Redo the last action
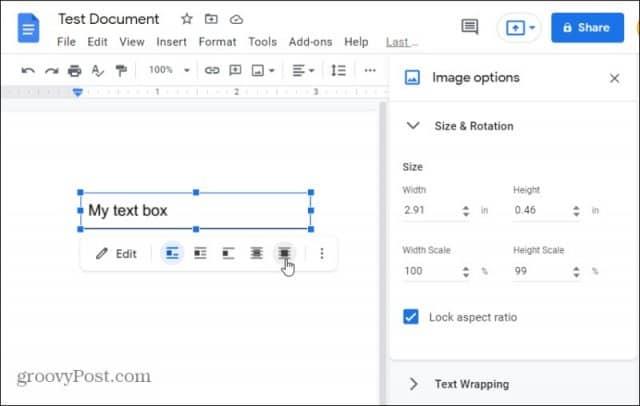 [51, 71]
